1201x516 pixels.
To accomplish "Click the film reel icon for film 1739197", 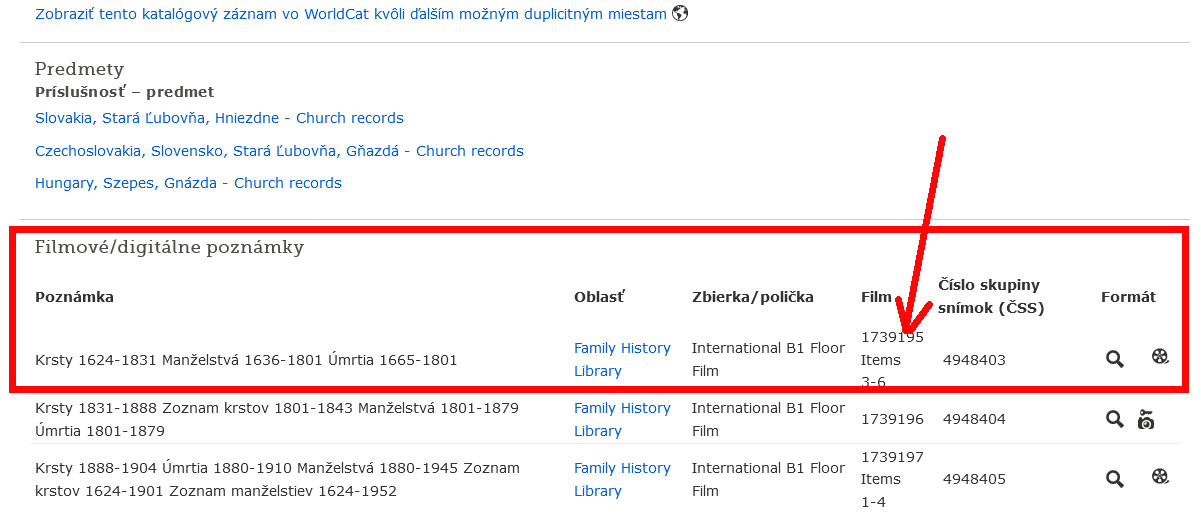I will point(1160,477).
